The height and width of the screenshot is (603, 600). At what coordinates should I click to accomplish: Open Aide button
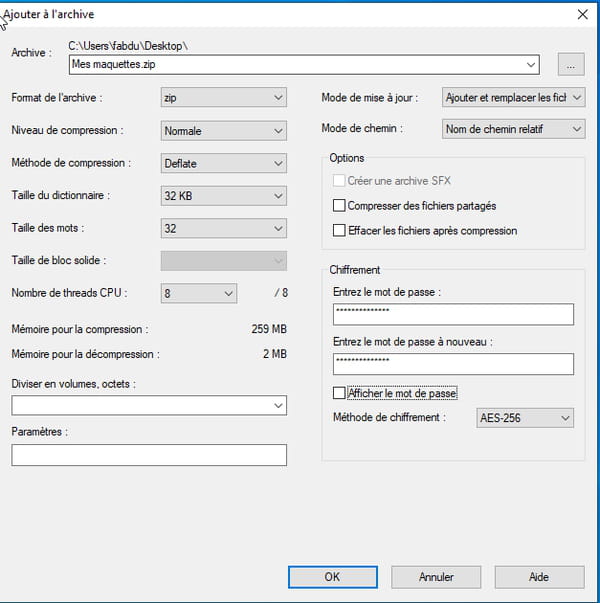[539, 577]
